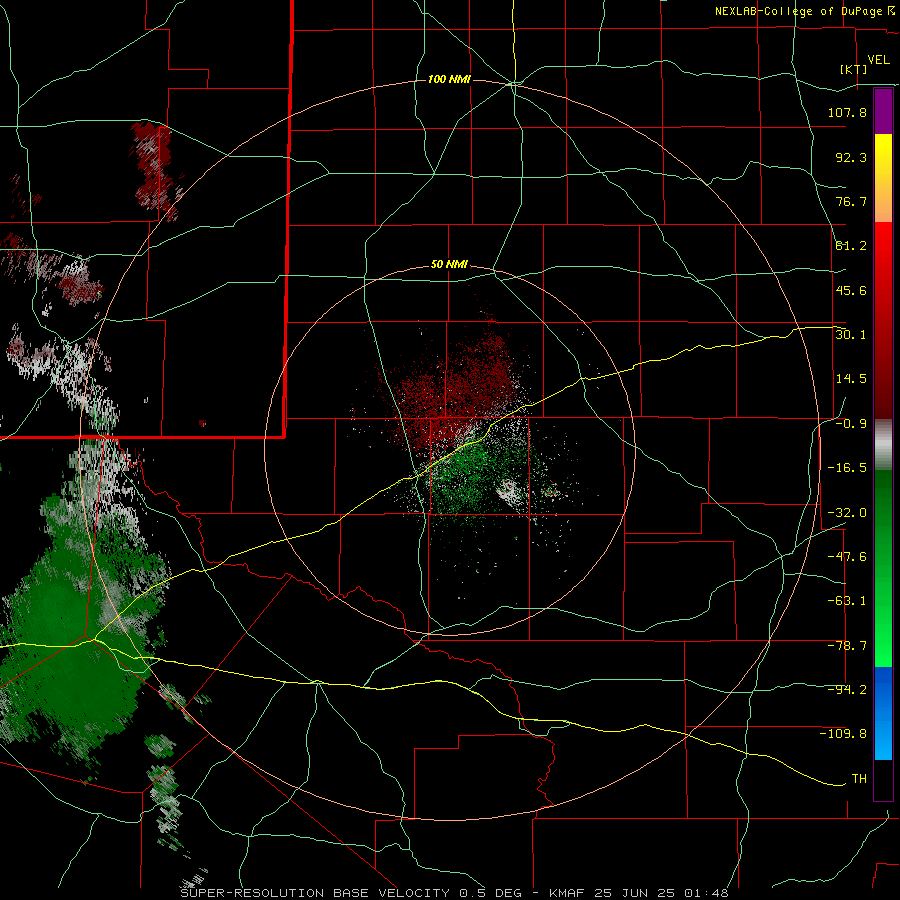Select the -16.5 scale value

[x=847, y=468]
